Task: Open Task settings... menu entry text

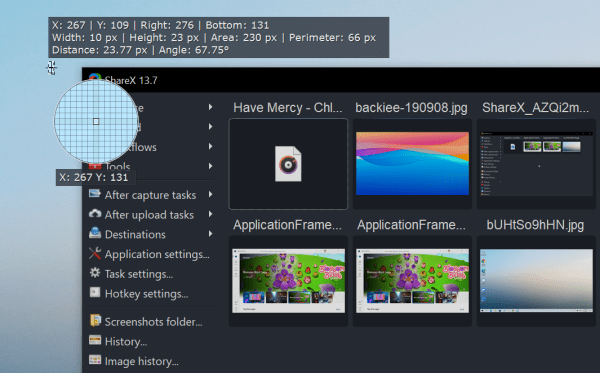Action: pyautogui.click(x=139, y=274)
